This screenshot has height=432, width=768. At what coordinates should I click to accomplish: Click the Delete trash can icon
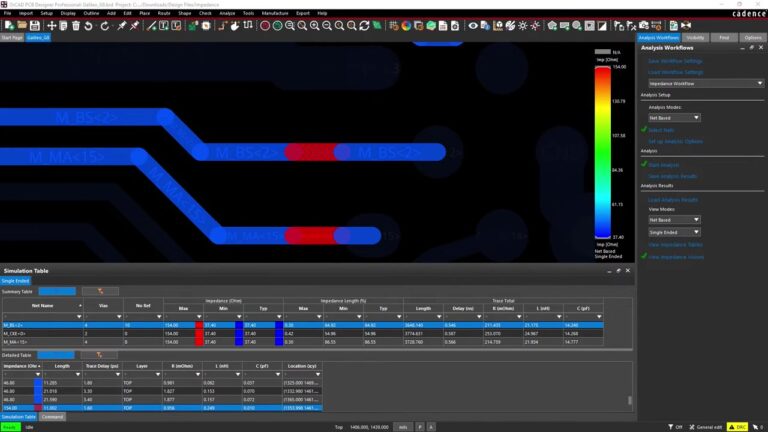click(x=76, y=25)
